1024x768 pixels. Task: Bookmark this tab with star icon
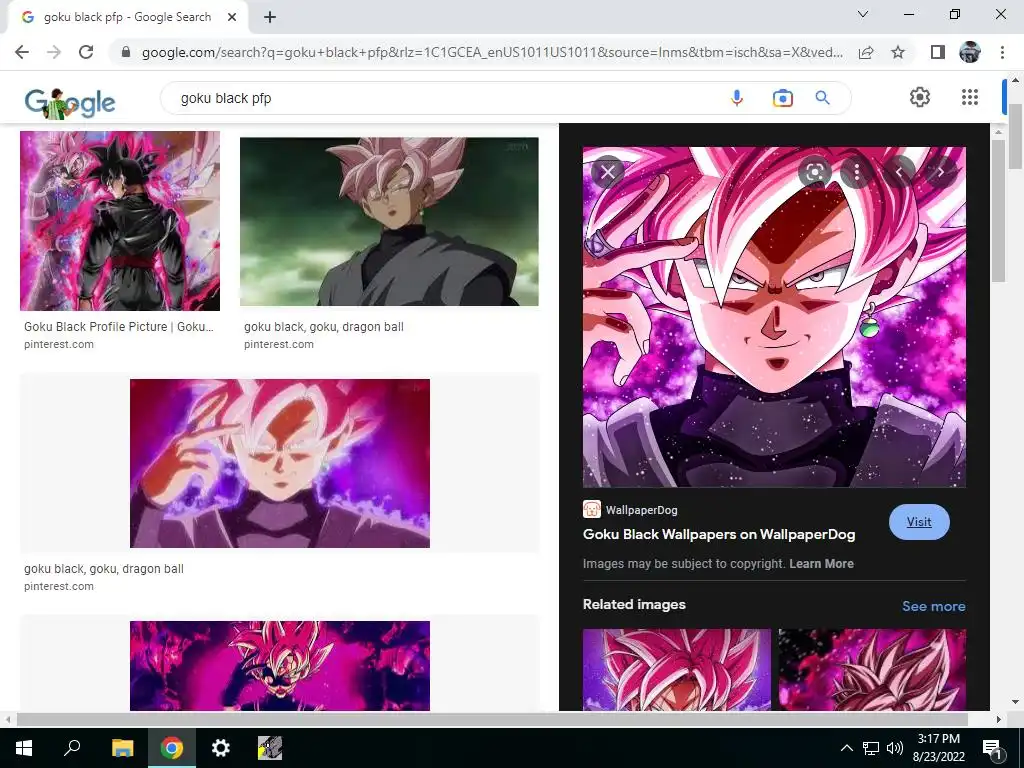[x=898, y=52]
